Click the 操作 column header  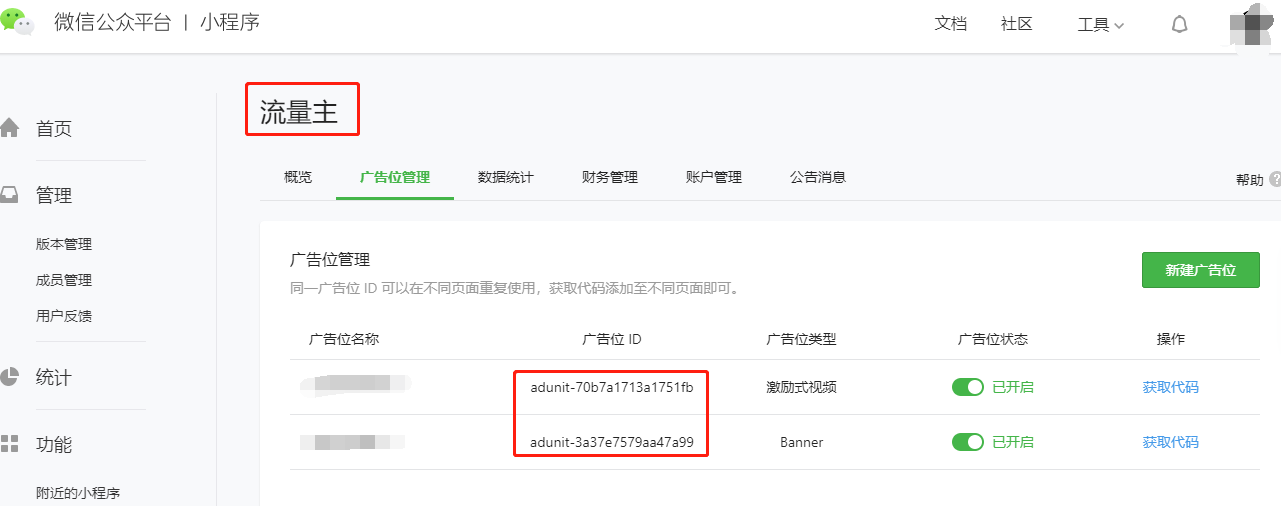click(x=1171, y=339)
